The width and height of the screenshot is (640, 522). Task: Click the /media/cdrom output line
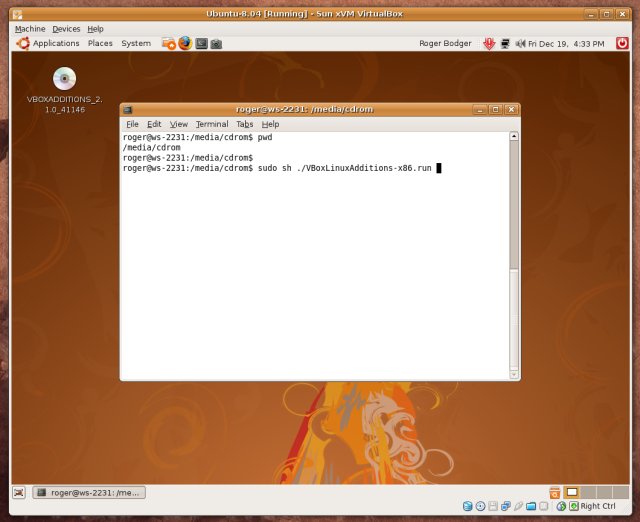151,147
